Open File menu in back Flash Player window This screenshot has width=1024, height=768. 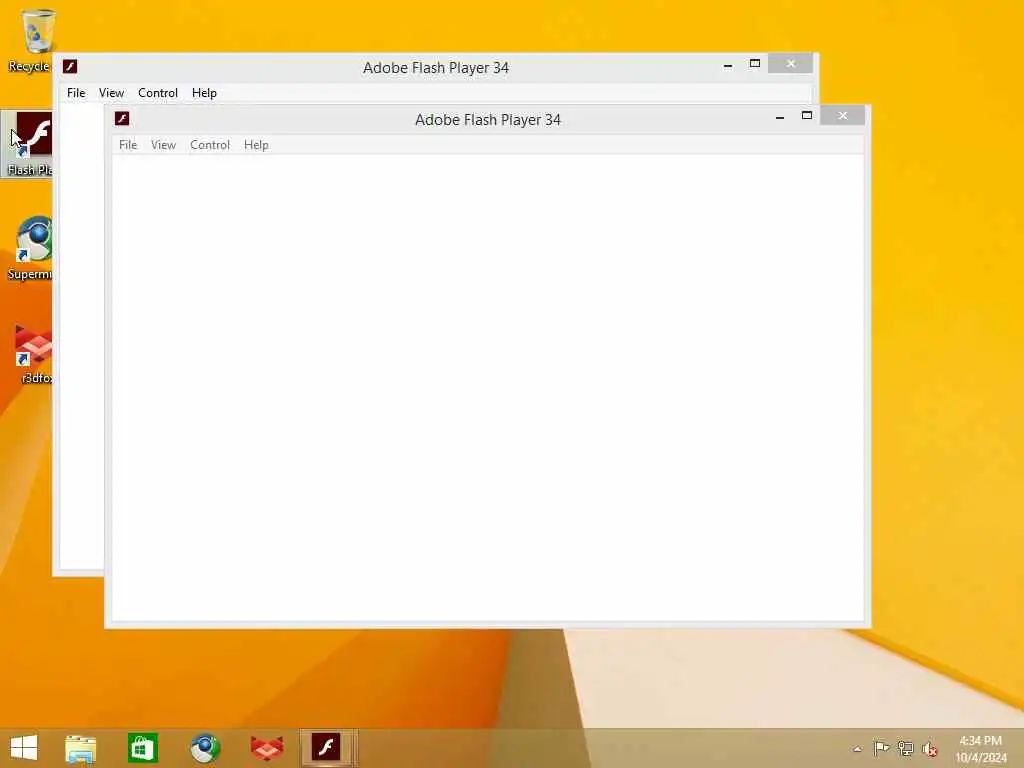76,93
